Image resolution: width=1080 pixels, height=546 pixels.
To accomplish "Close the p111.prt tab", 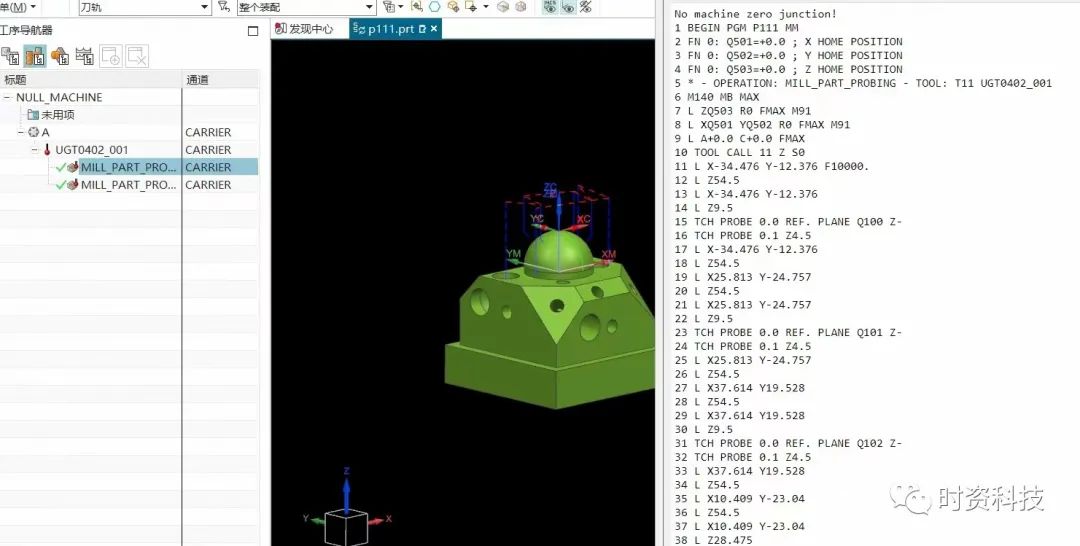I will pos(434,29).
